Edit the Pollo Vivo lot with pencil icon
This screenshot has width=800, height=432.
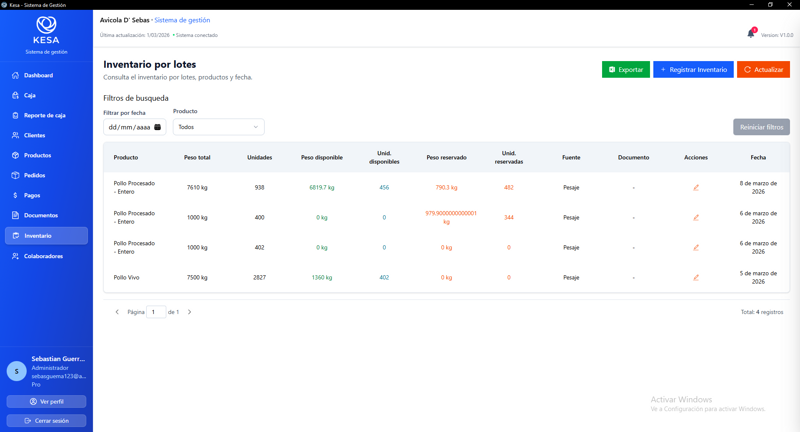pyautogui.click(x=695, y=277)
